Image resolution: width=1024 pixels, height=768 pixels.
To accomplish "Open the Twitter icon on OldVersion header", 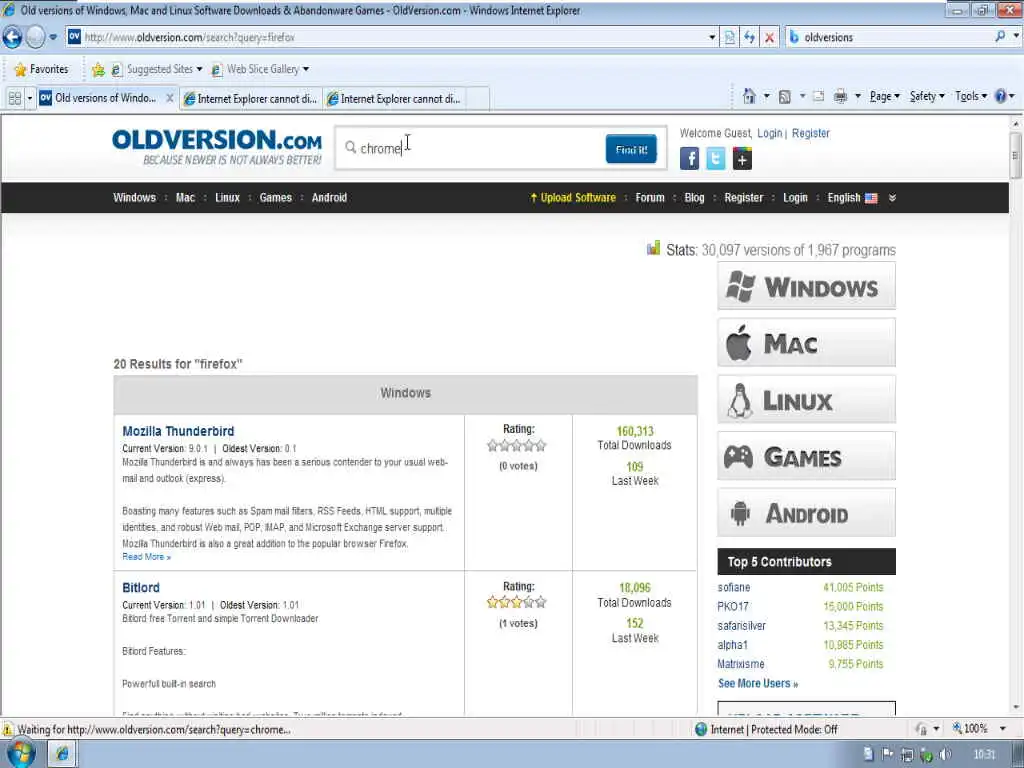I will point(716,158).
